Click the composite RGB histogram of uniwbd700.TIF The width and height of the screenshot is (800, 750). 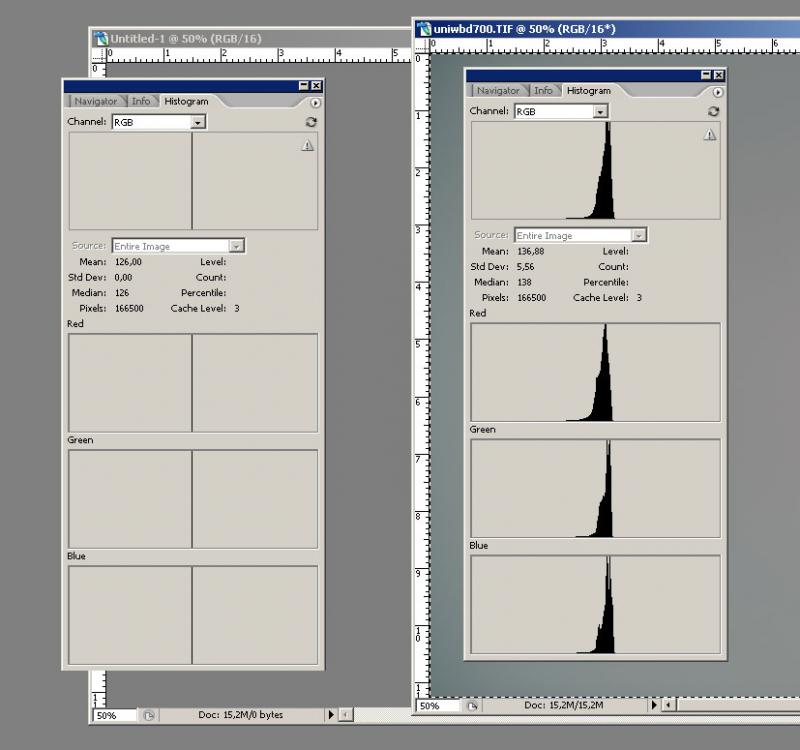(x=595, y=170)
